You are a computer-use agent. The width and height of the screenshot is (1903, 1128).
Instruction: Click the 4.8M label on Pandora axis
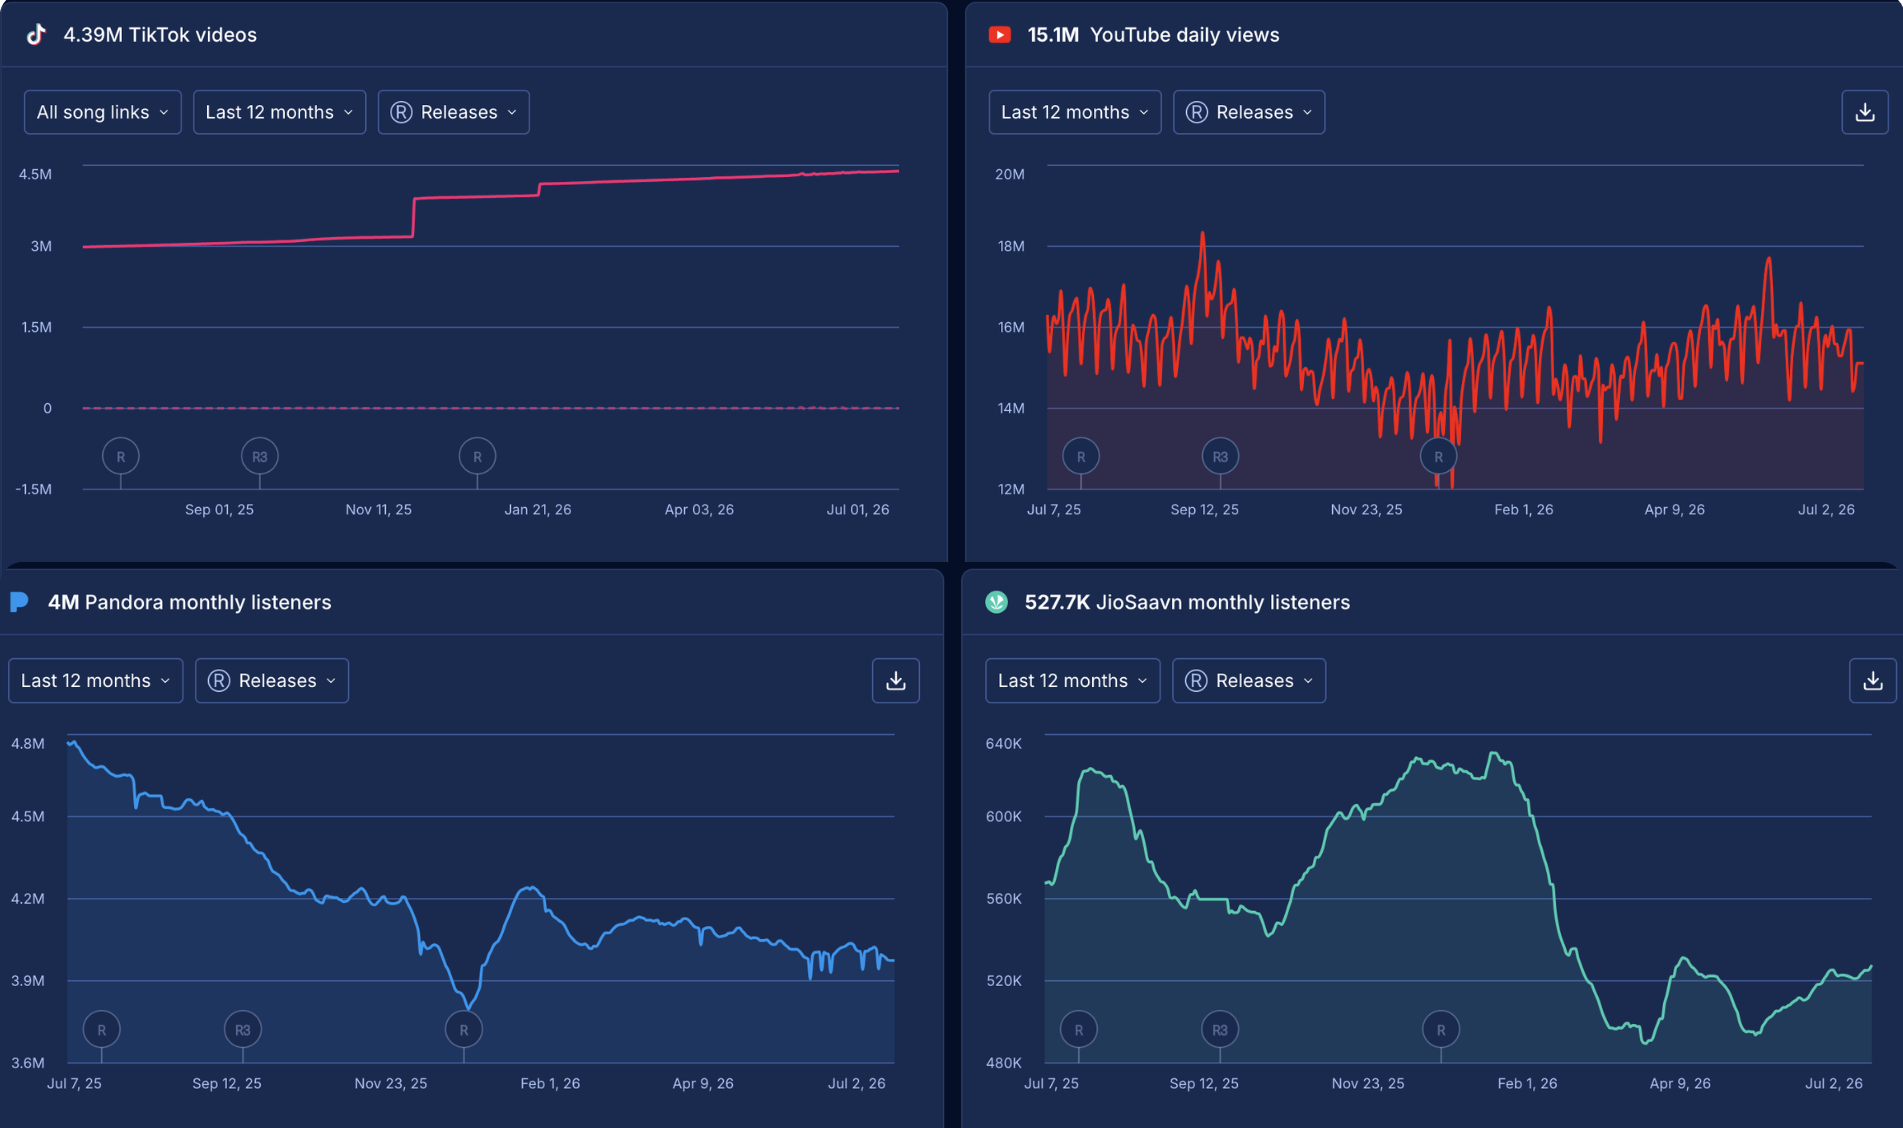[28, 743]
